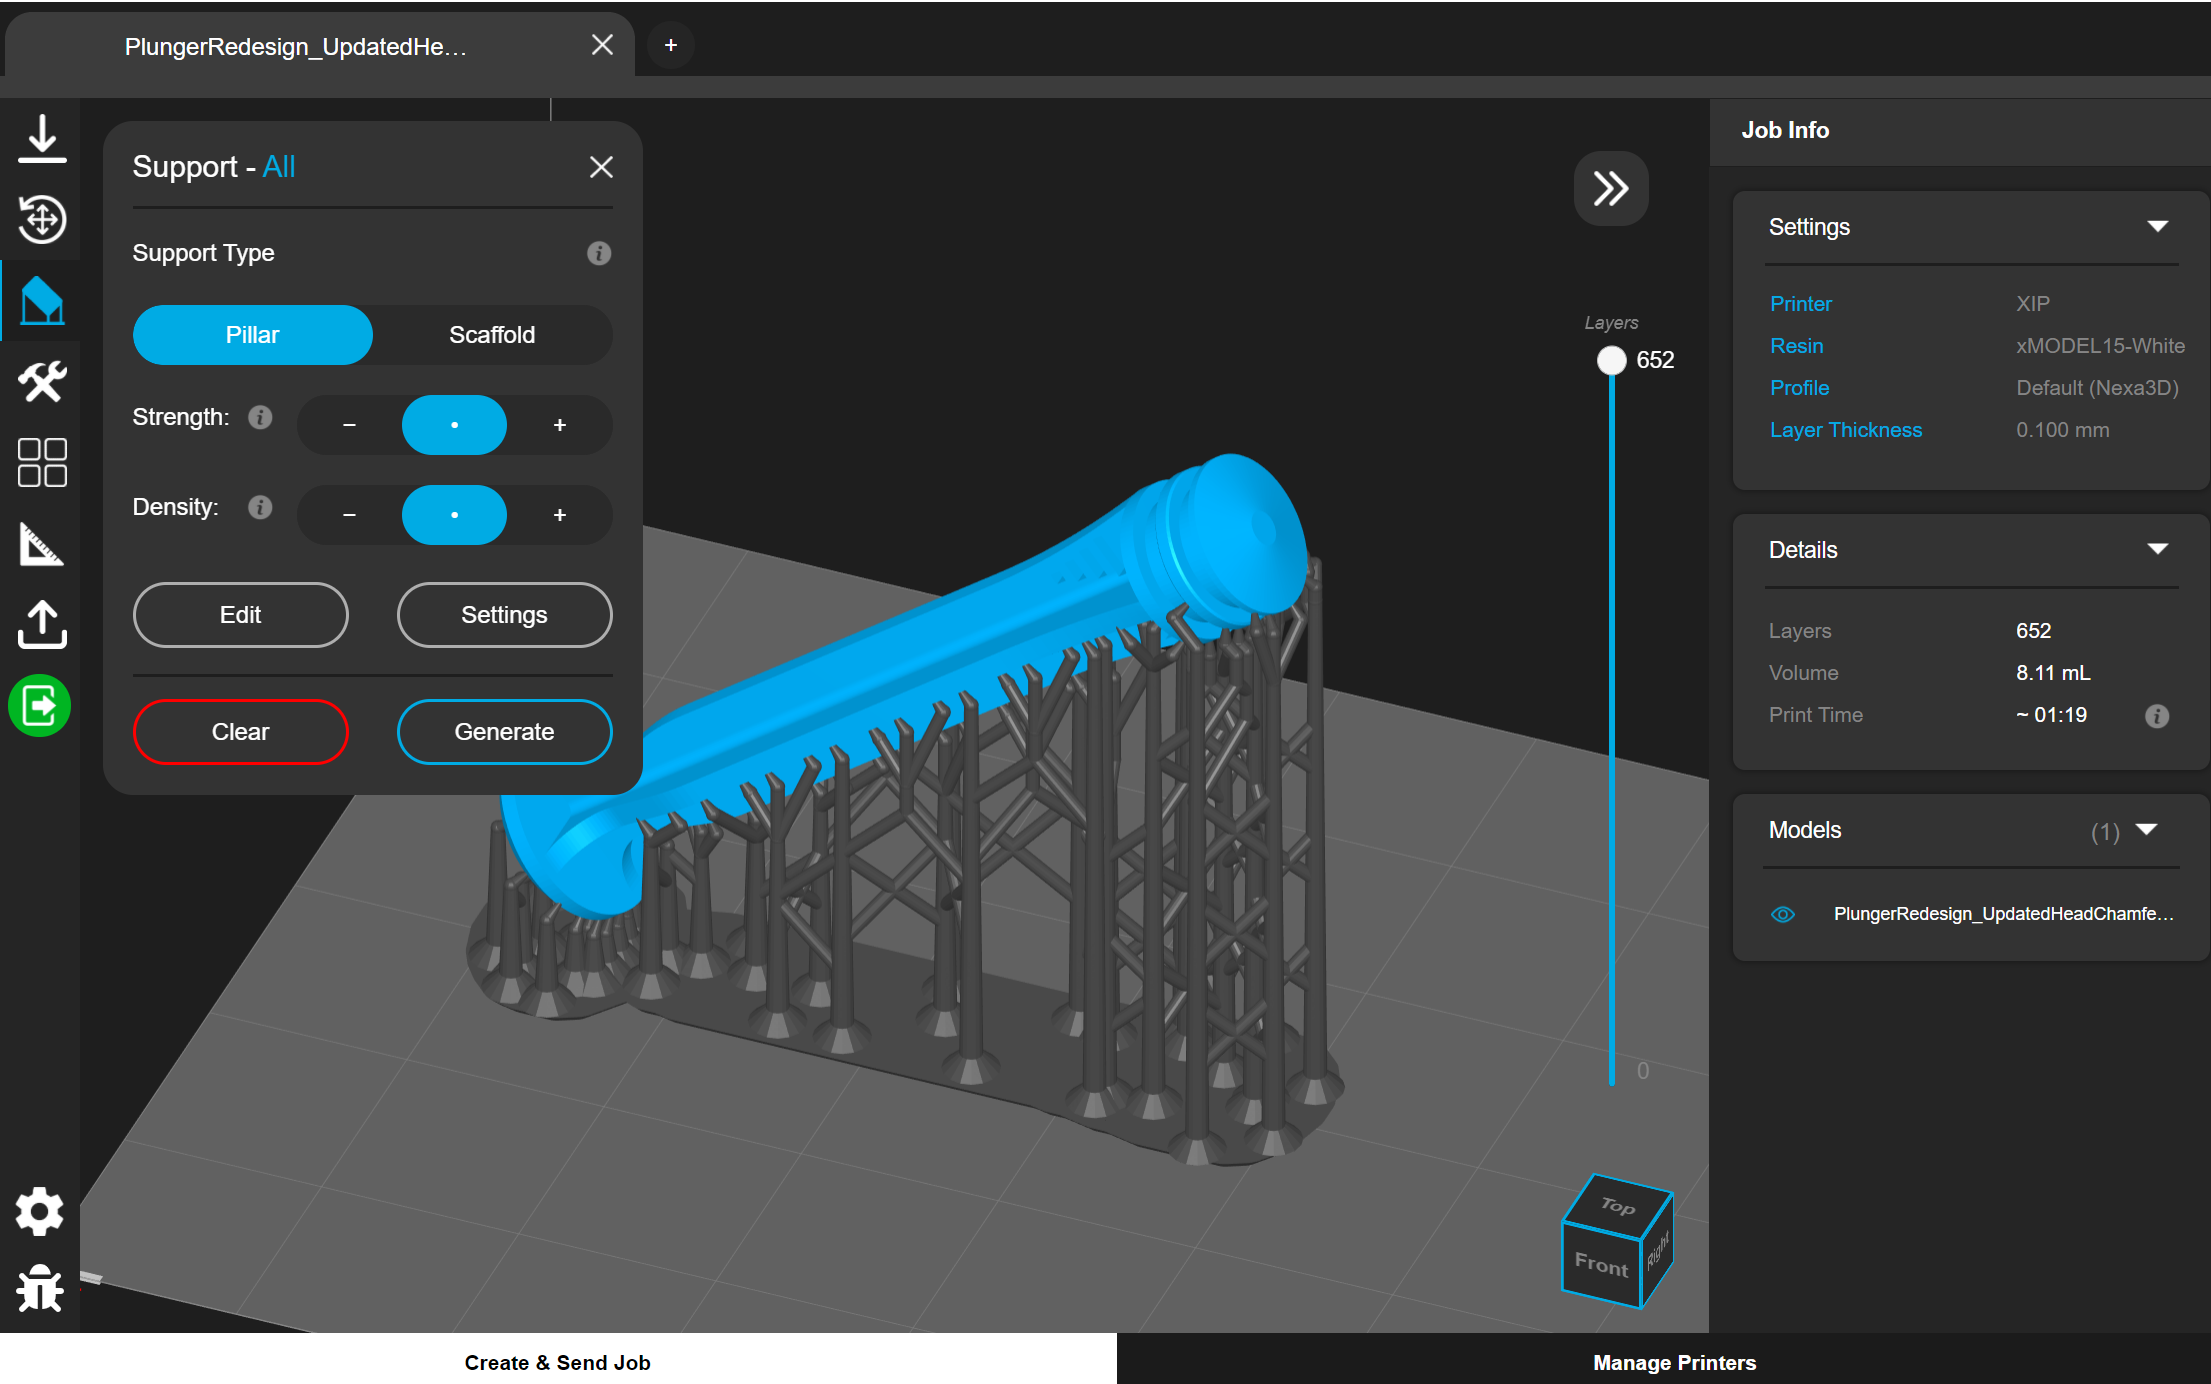The image size is (2211, 1384).
Task: Collapse the Models section arrow
Action: point(2146,830)
